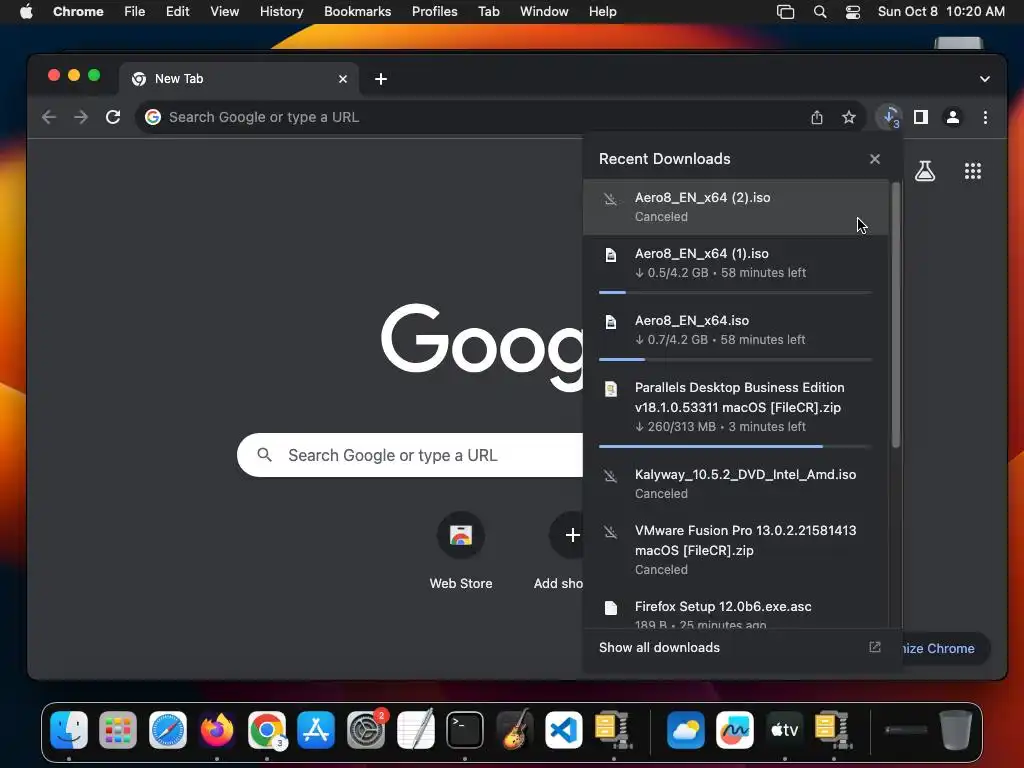Open Trash from the Dock
The width and height of the screenshot is (1024, 768).
[x=955, y=729]
